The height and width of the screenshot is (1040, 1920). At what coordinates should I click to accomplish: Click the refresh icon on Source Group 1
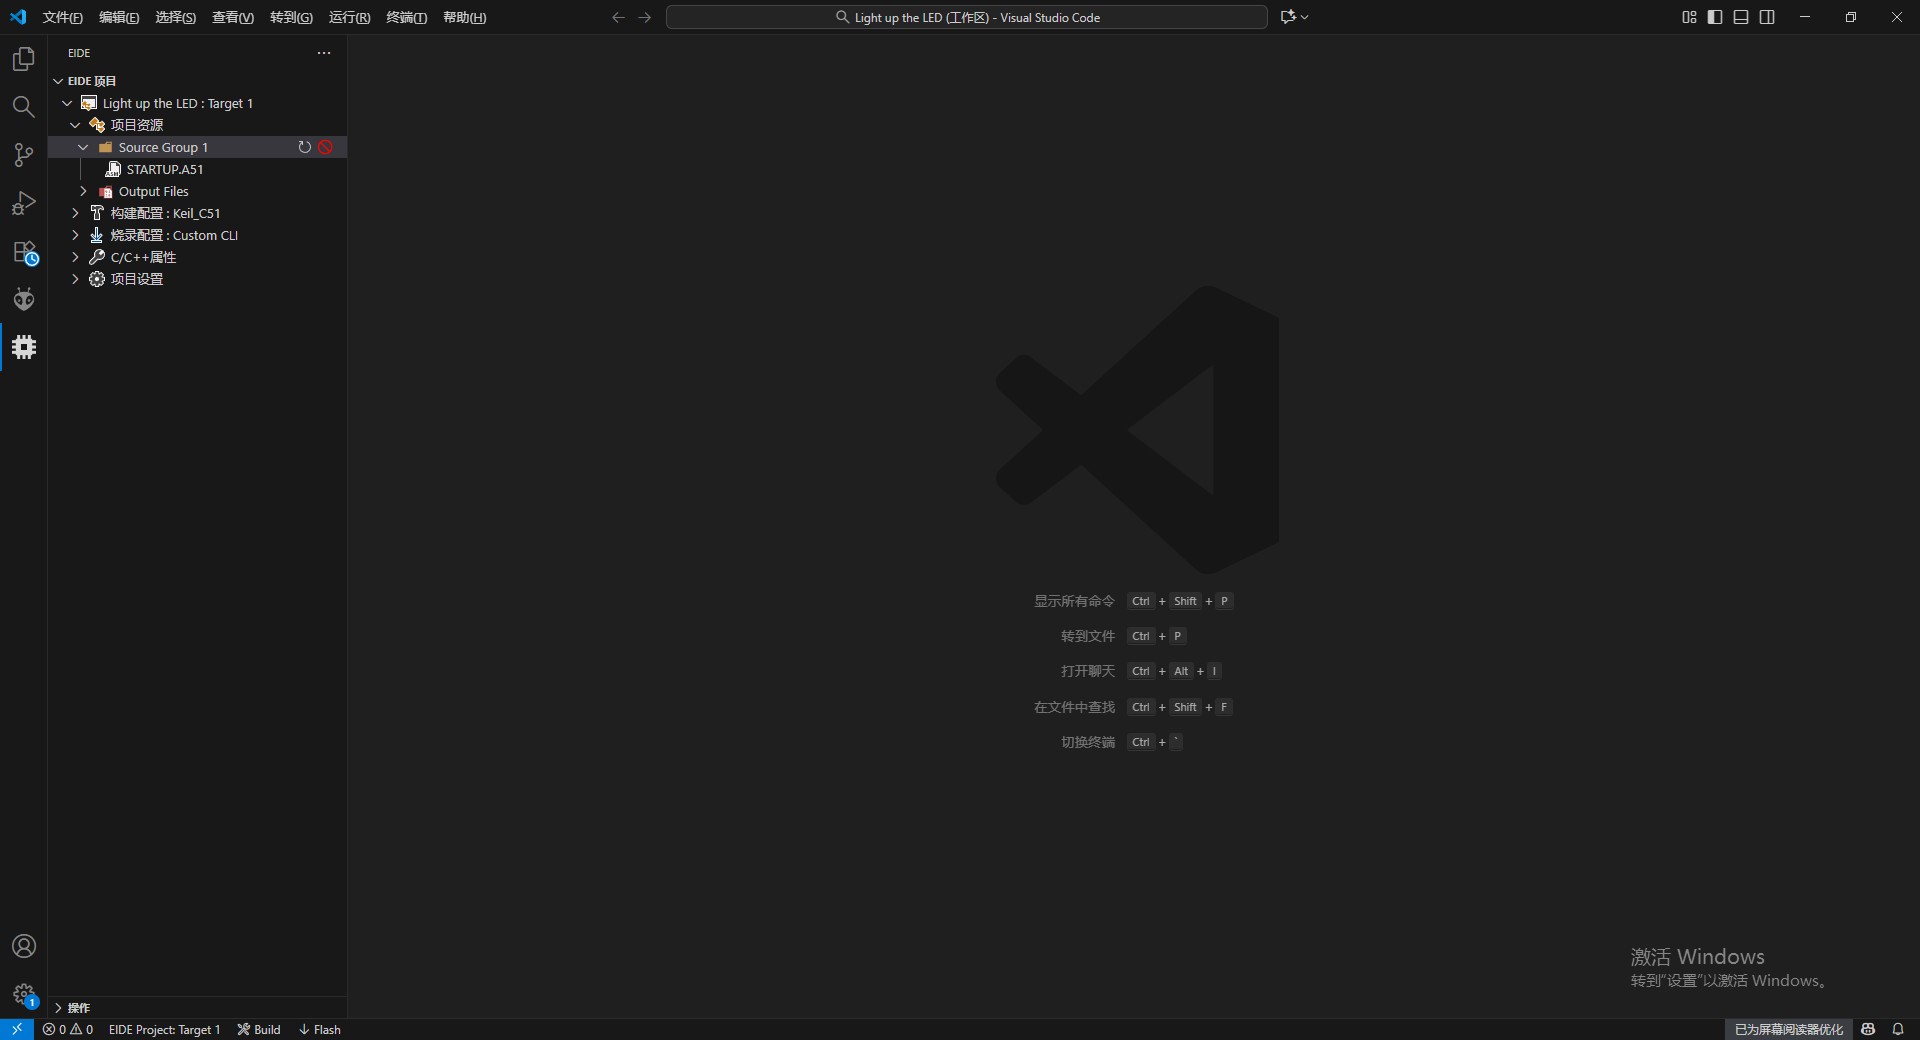[x=305, y=147]
